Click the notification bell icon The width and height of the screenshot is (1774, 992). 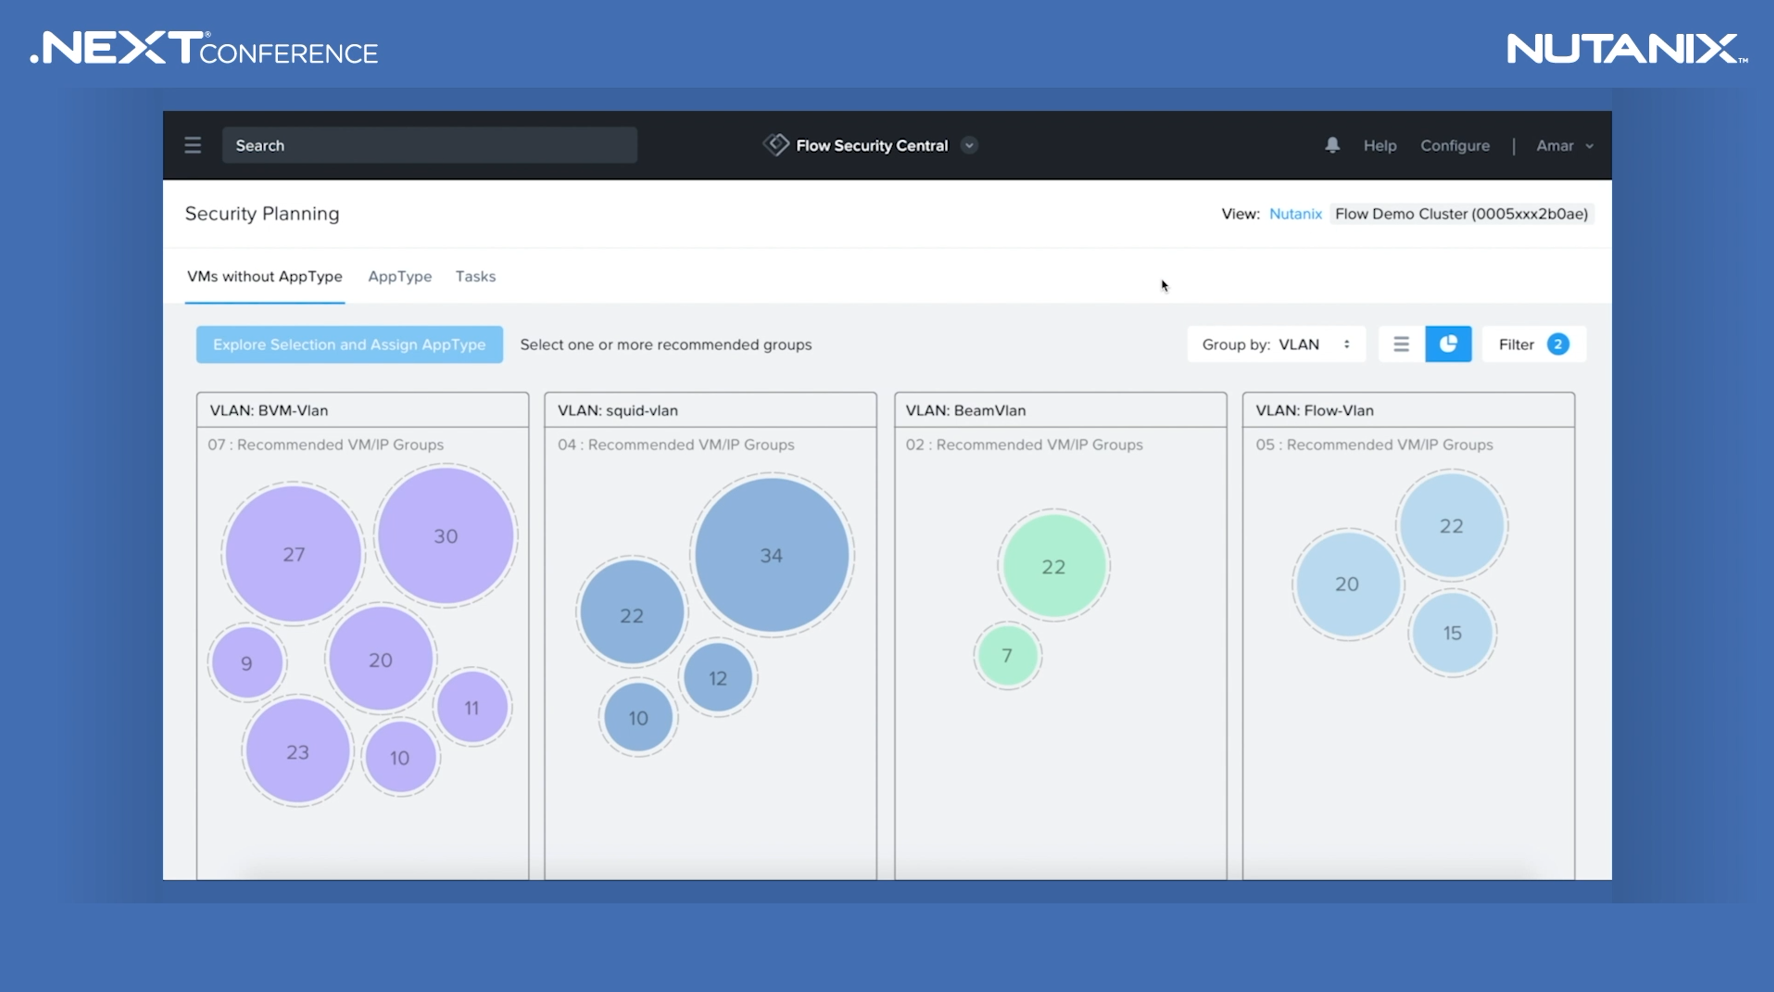click(1332, 146)
